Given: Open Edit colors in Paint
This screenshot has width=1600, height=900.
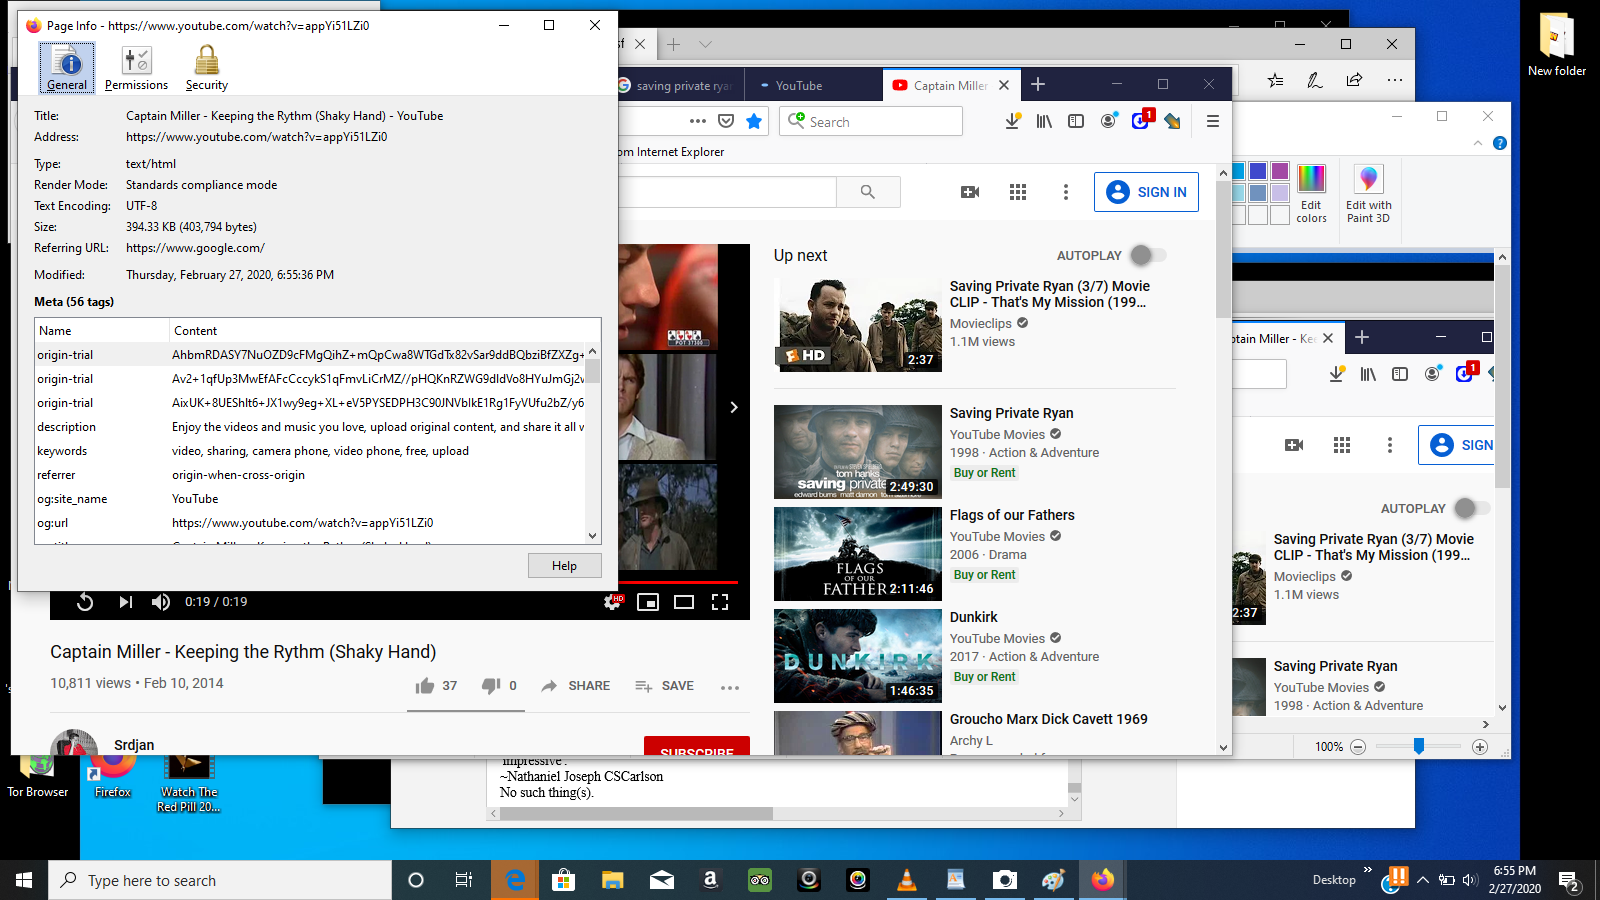Looking at the screenshot, I should coord(1311,194).
